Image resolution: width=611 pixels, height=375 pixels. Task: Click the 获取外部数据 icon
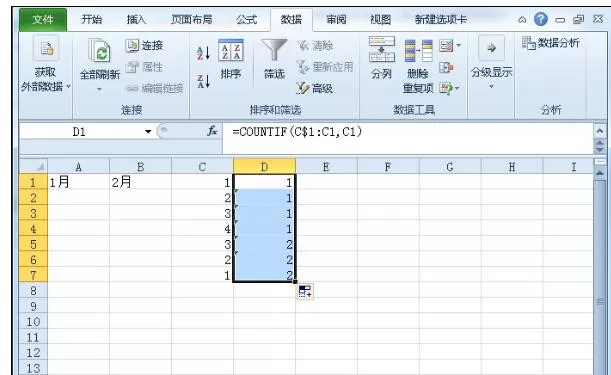click(x=46, y=48)
